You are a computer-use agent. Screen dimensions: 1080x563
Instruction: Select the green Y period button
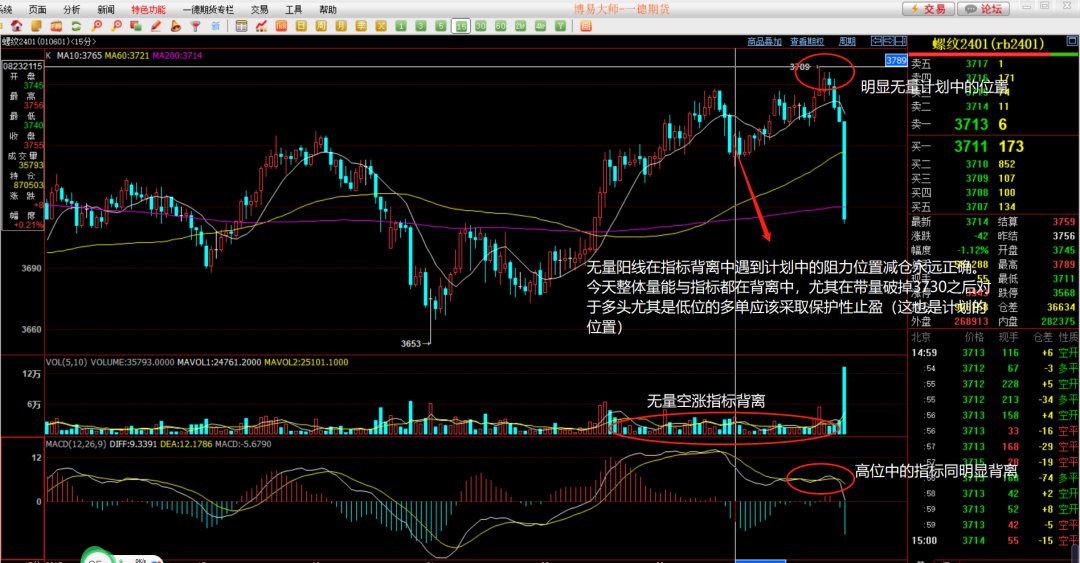561,26
